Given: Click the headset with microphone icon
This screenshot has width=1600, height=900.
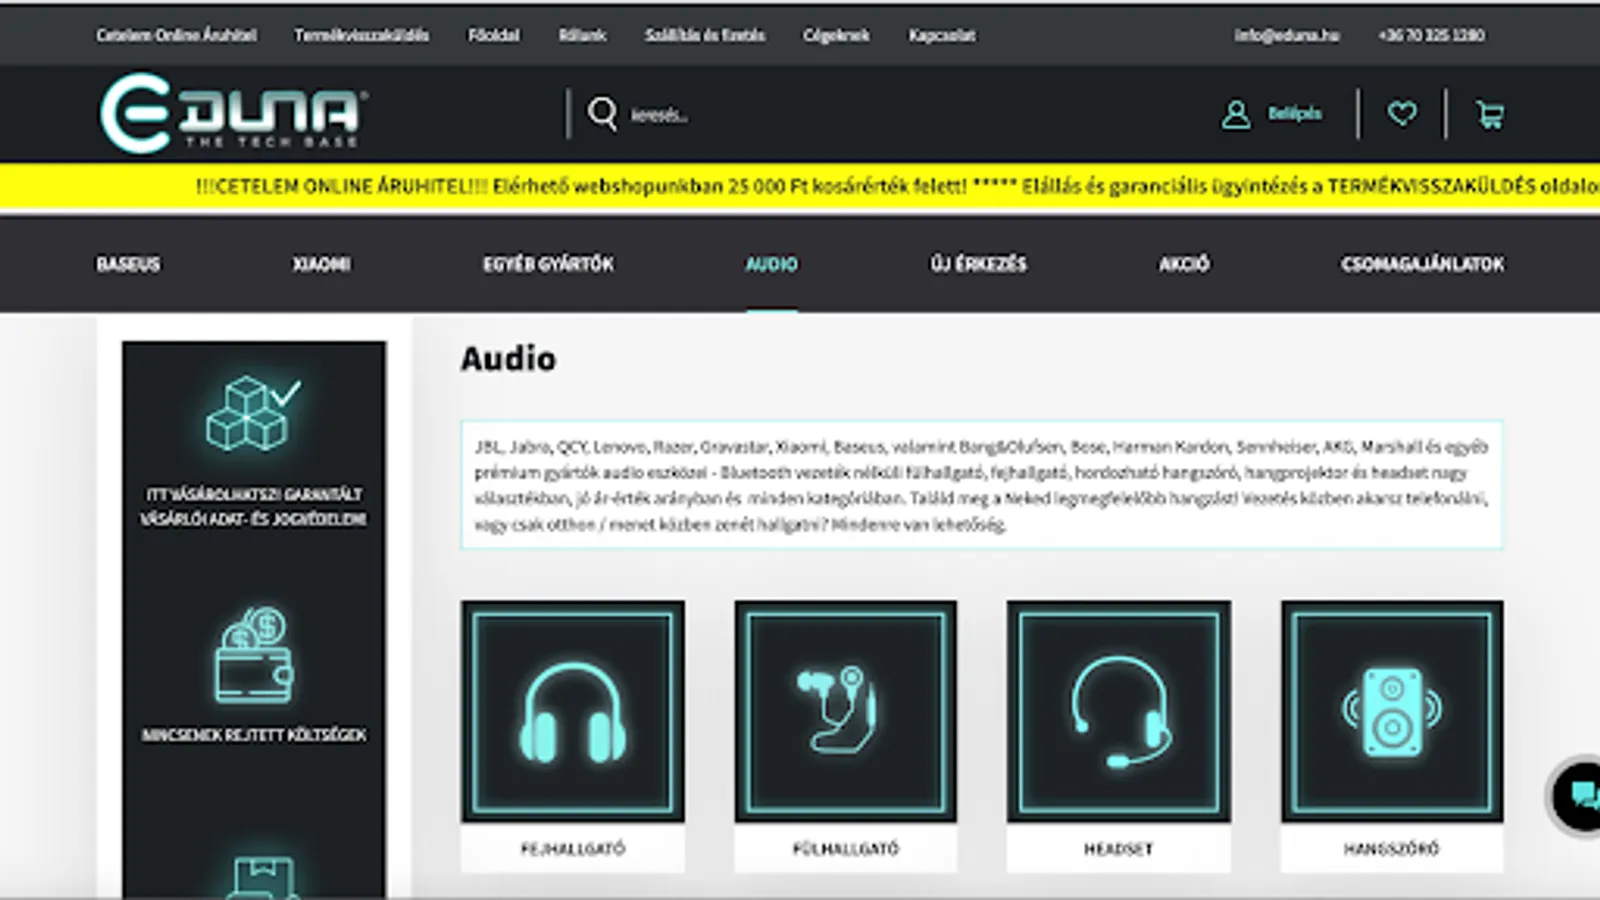Looking at the screenshot, I should coord(1119,711).
